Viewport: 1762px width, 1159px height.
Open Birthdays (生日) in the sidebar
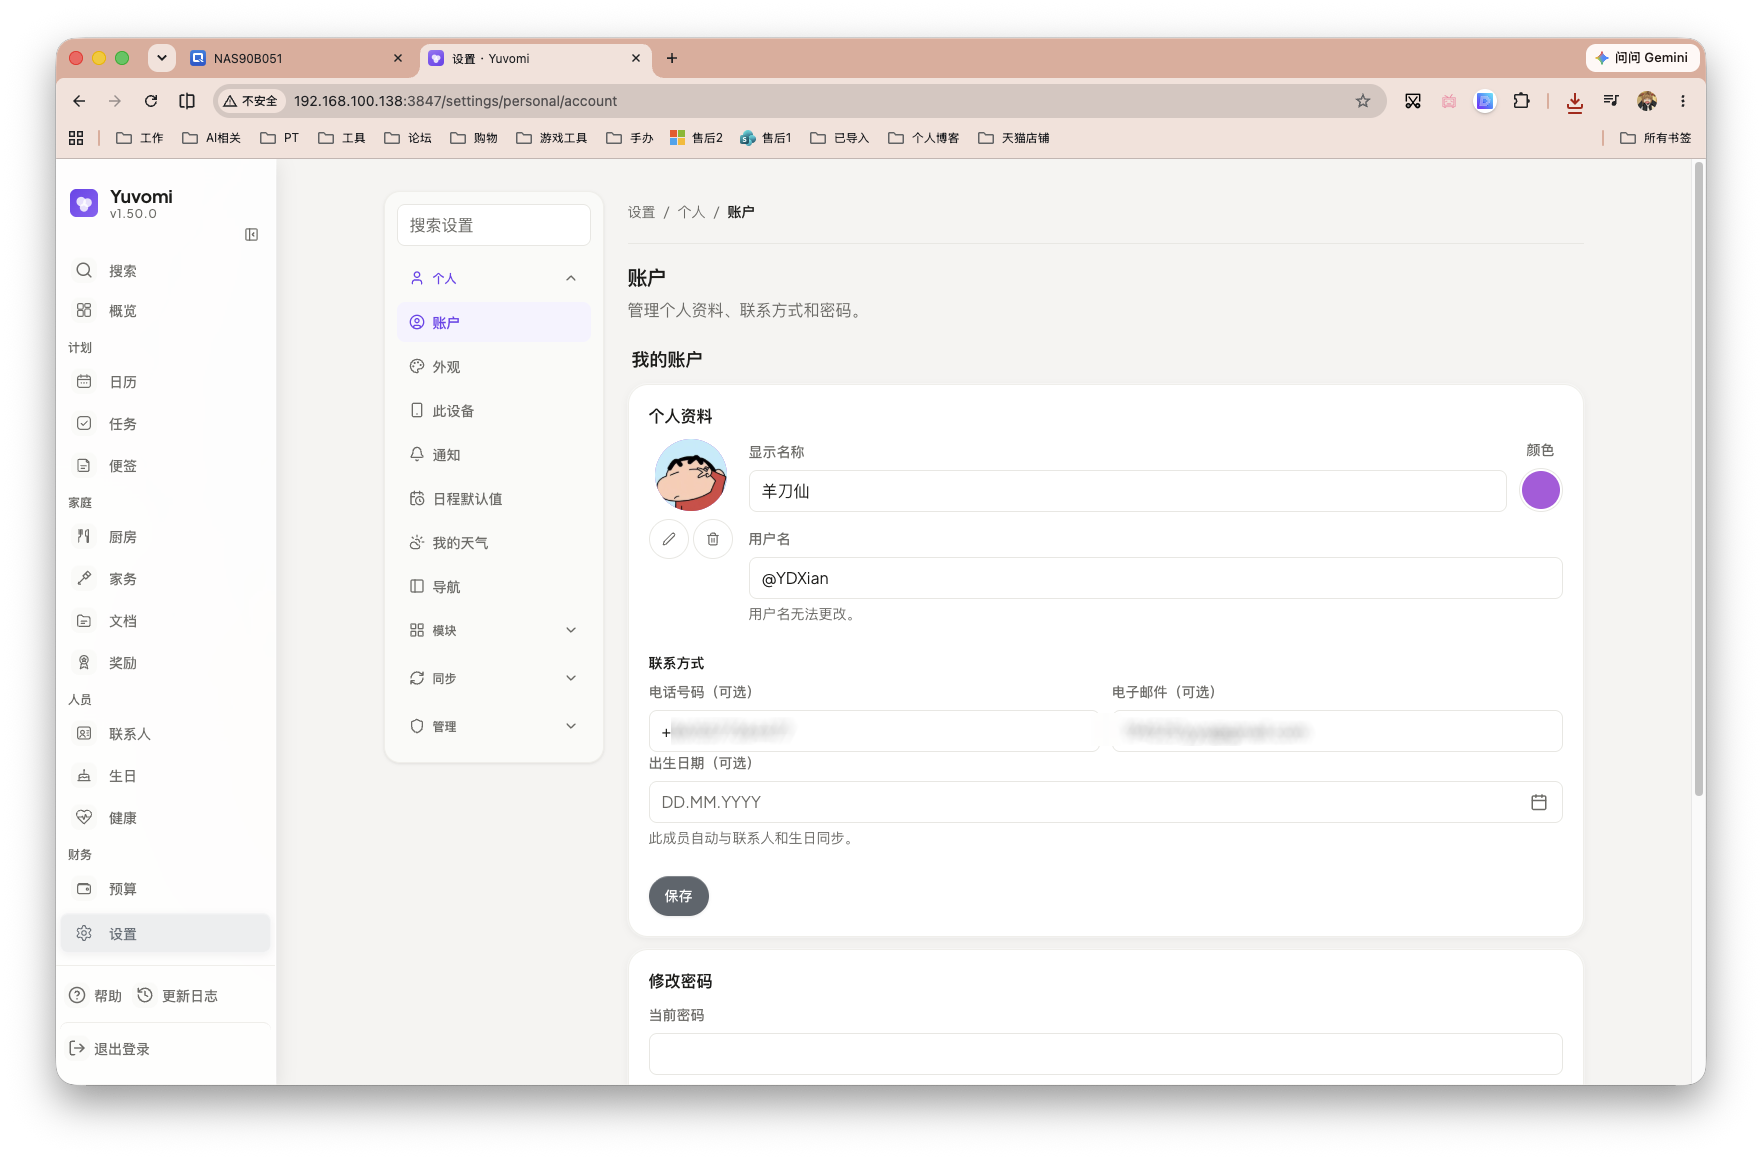pos(165,776)
